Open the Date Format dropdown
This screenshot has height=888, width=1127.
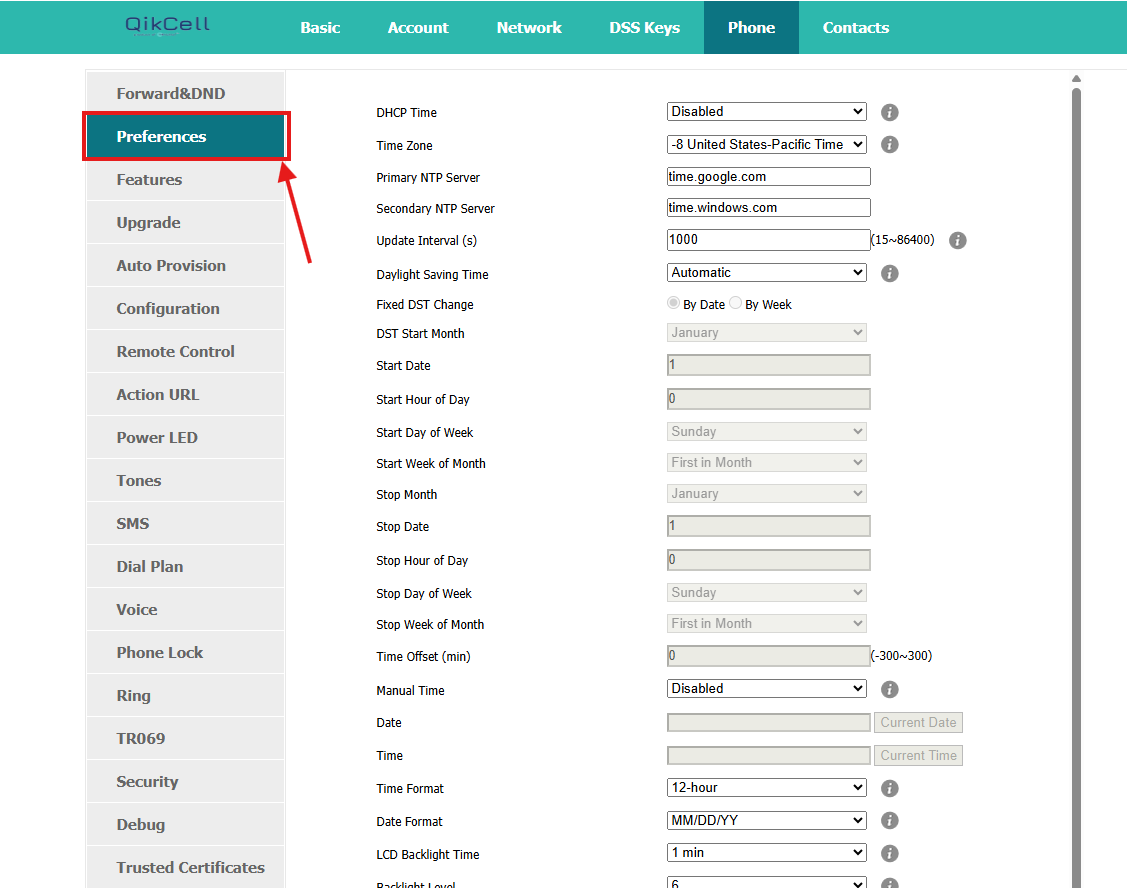766,821
